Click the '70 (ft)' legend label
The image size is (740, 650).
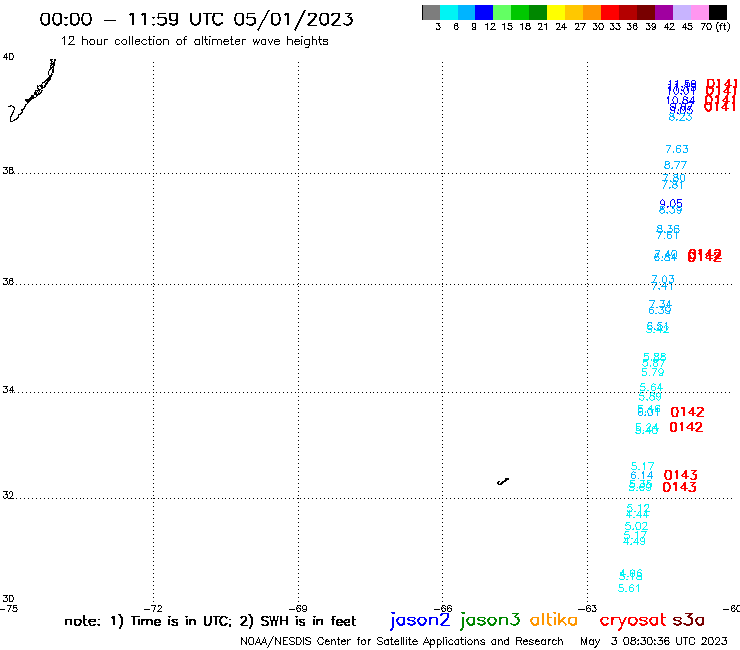click(715, 26)
